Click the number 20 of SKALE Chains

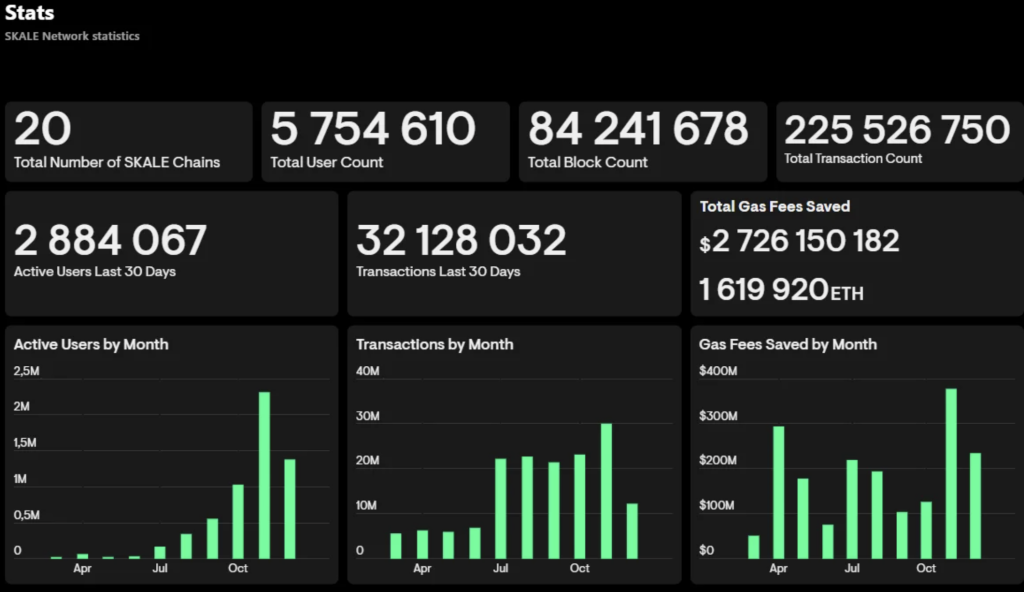42,129
